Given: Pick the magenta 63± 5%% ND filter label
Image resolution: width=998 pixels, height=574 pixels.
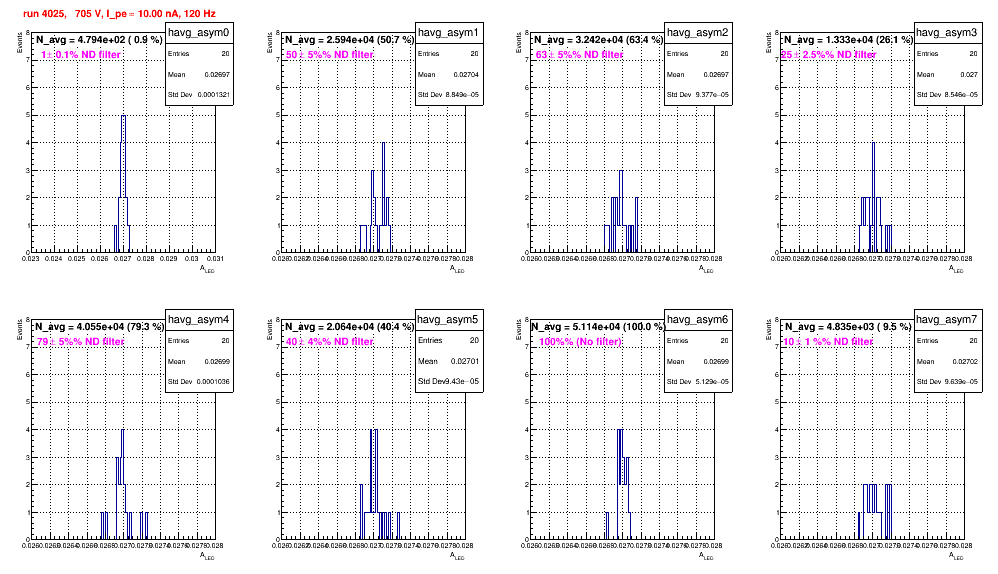Looking at the screenshot, I should pos(579,55).
